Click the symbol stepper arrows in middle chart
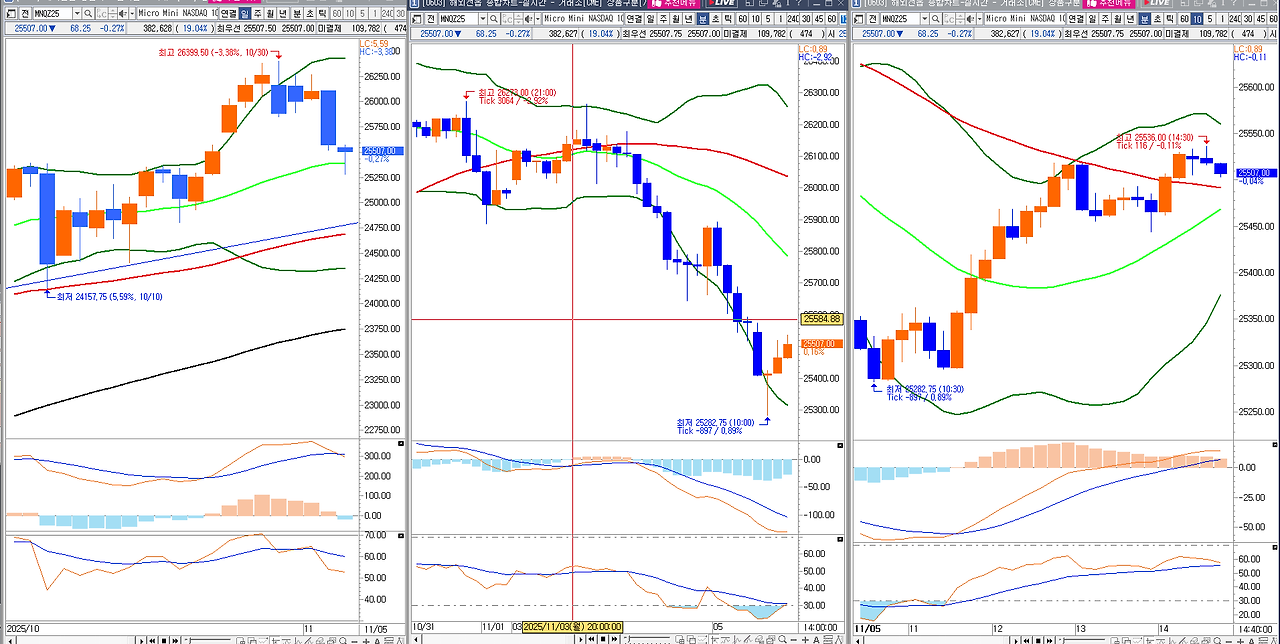 point(519,19)
